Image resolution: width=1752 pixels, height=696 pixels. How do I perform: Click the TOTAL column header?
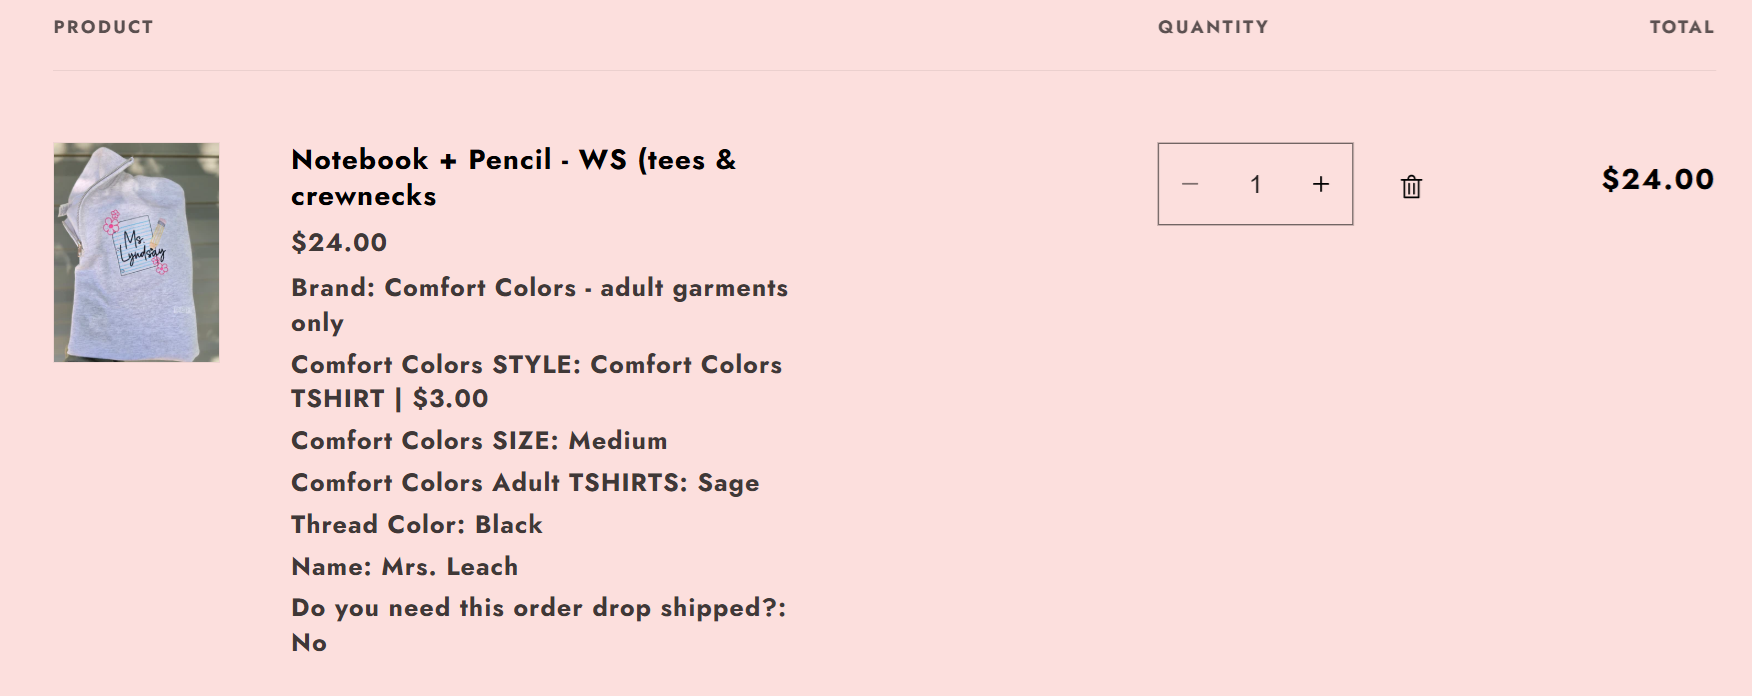[x=1682, y=27]
